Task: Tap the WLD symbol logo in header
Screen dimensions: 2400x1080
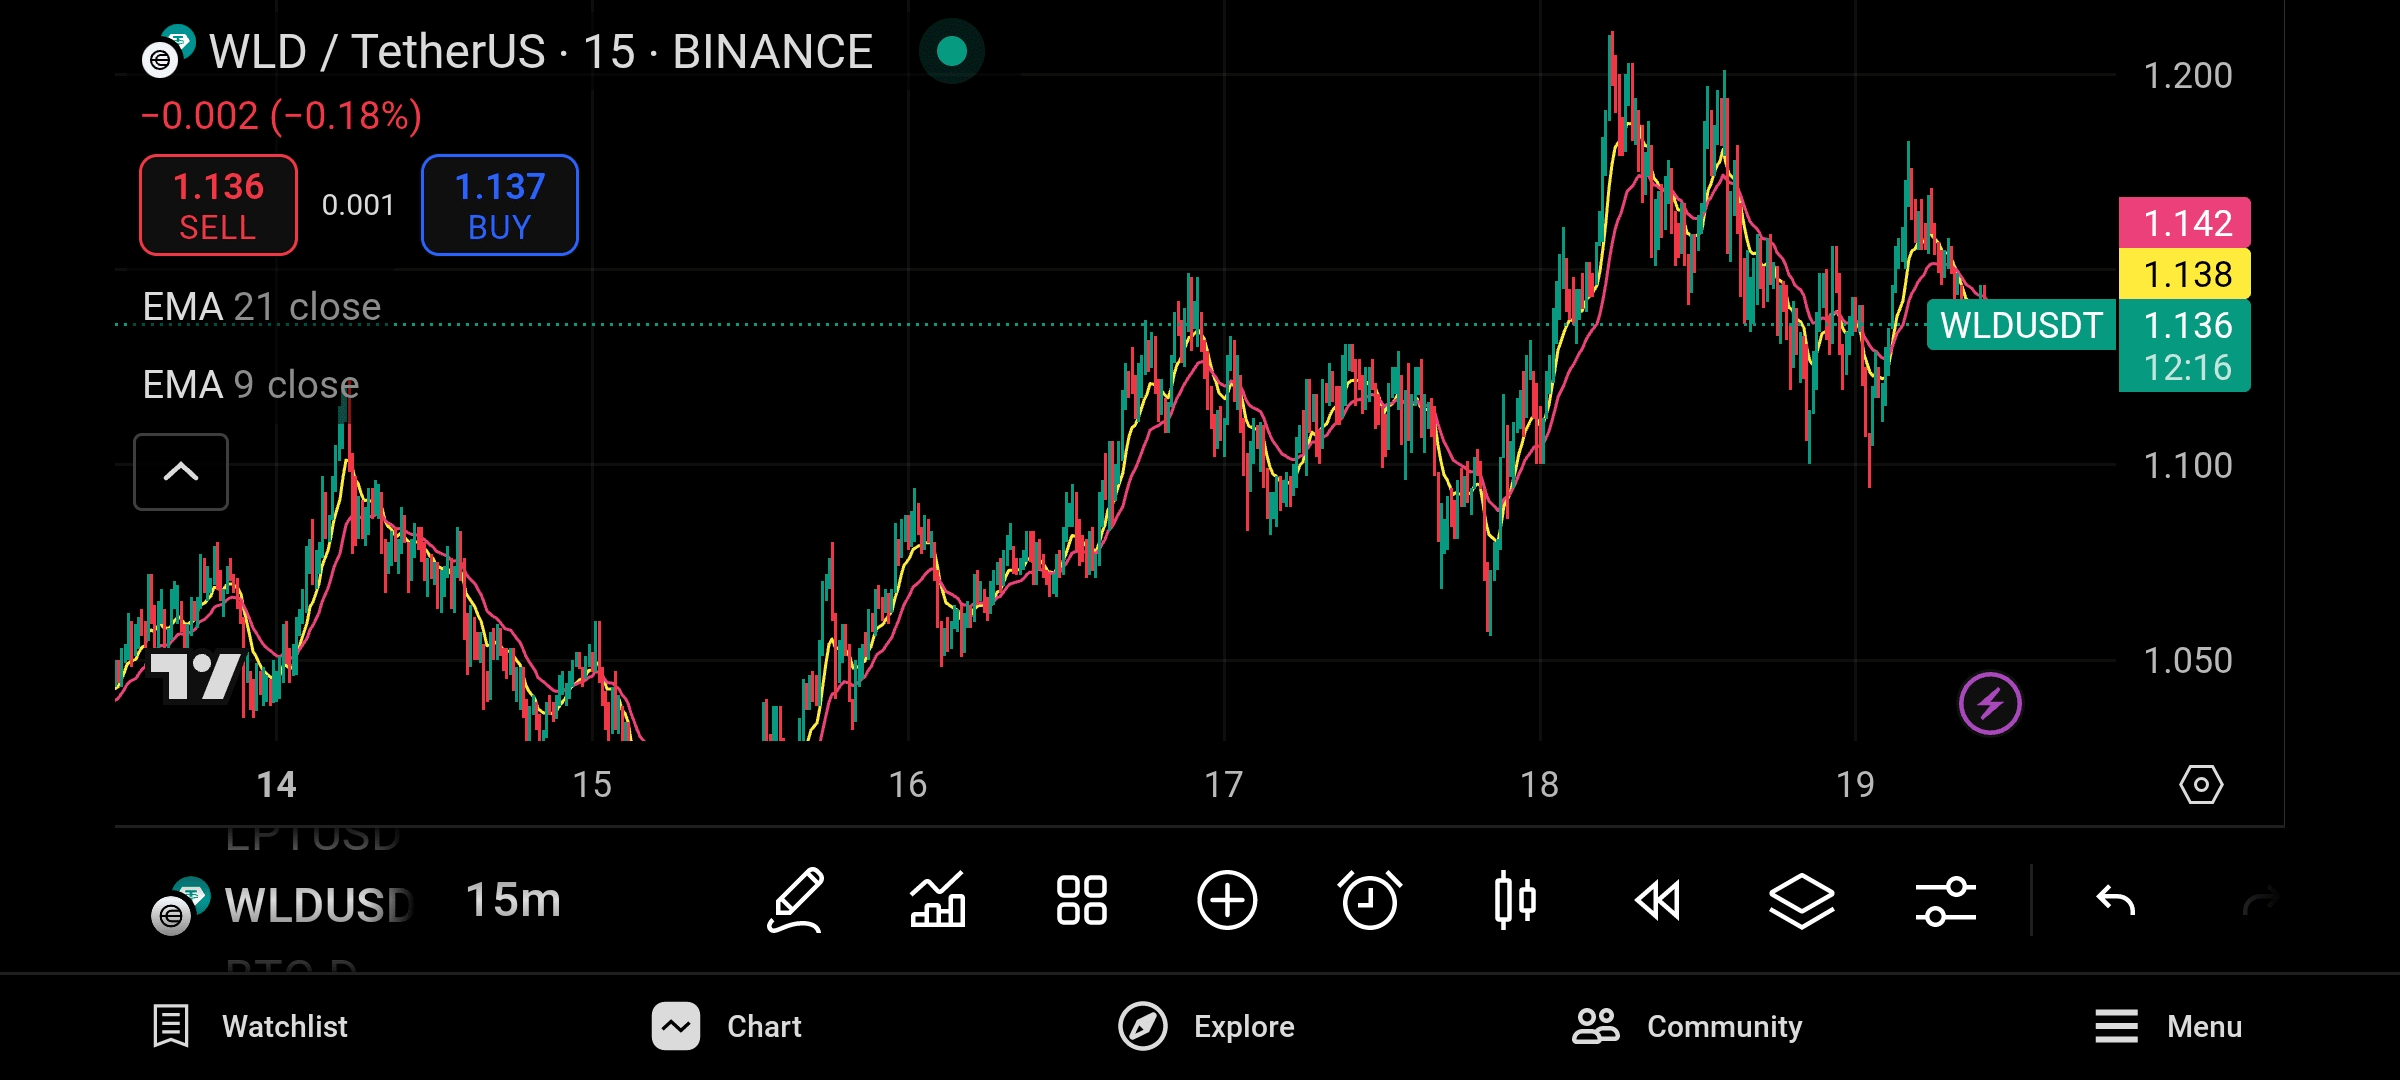Action: 168,52
